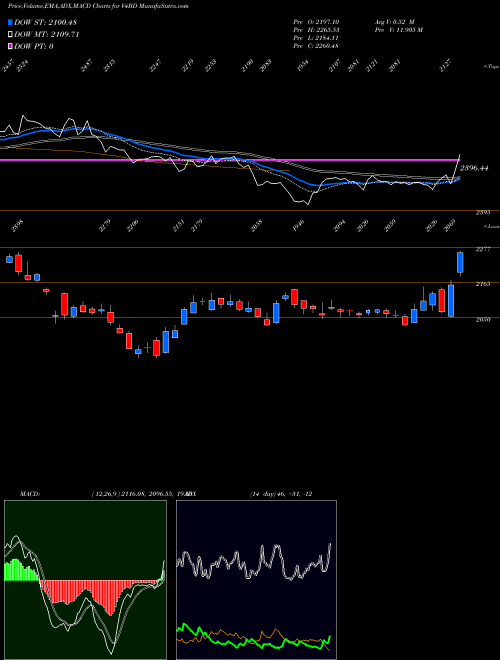Click the 2247 top-row price label
Viewport: 500px width, 660px height.
[x=155, y=66]
